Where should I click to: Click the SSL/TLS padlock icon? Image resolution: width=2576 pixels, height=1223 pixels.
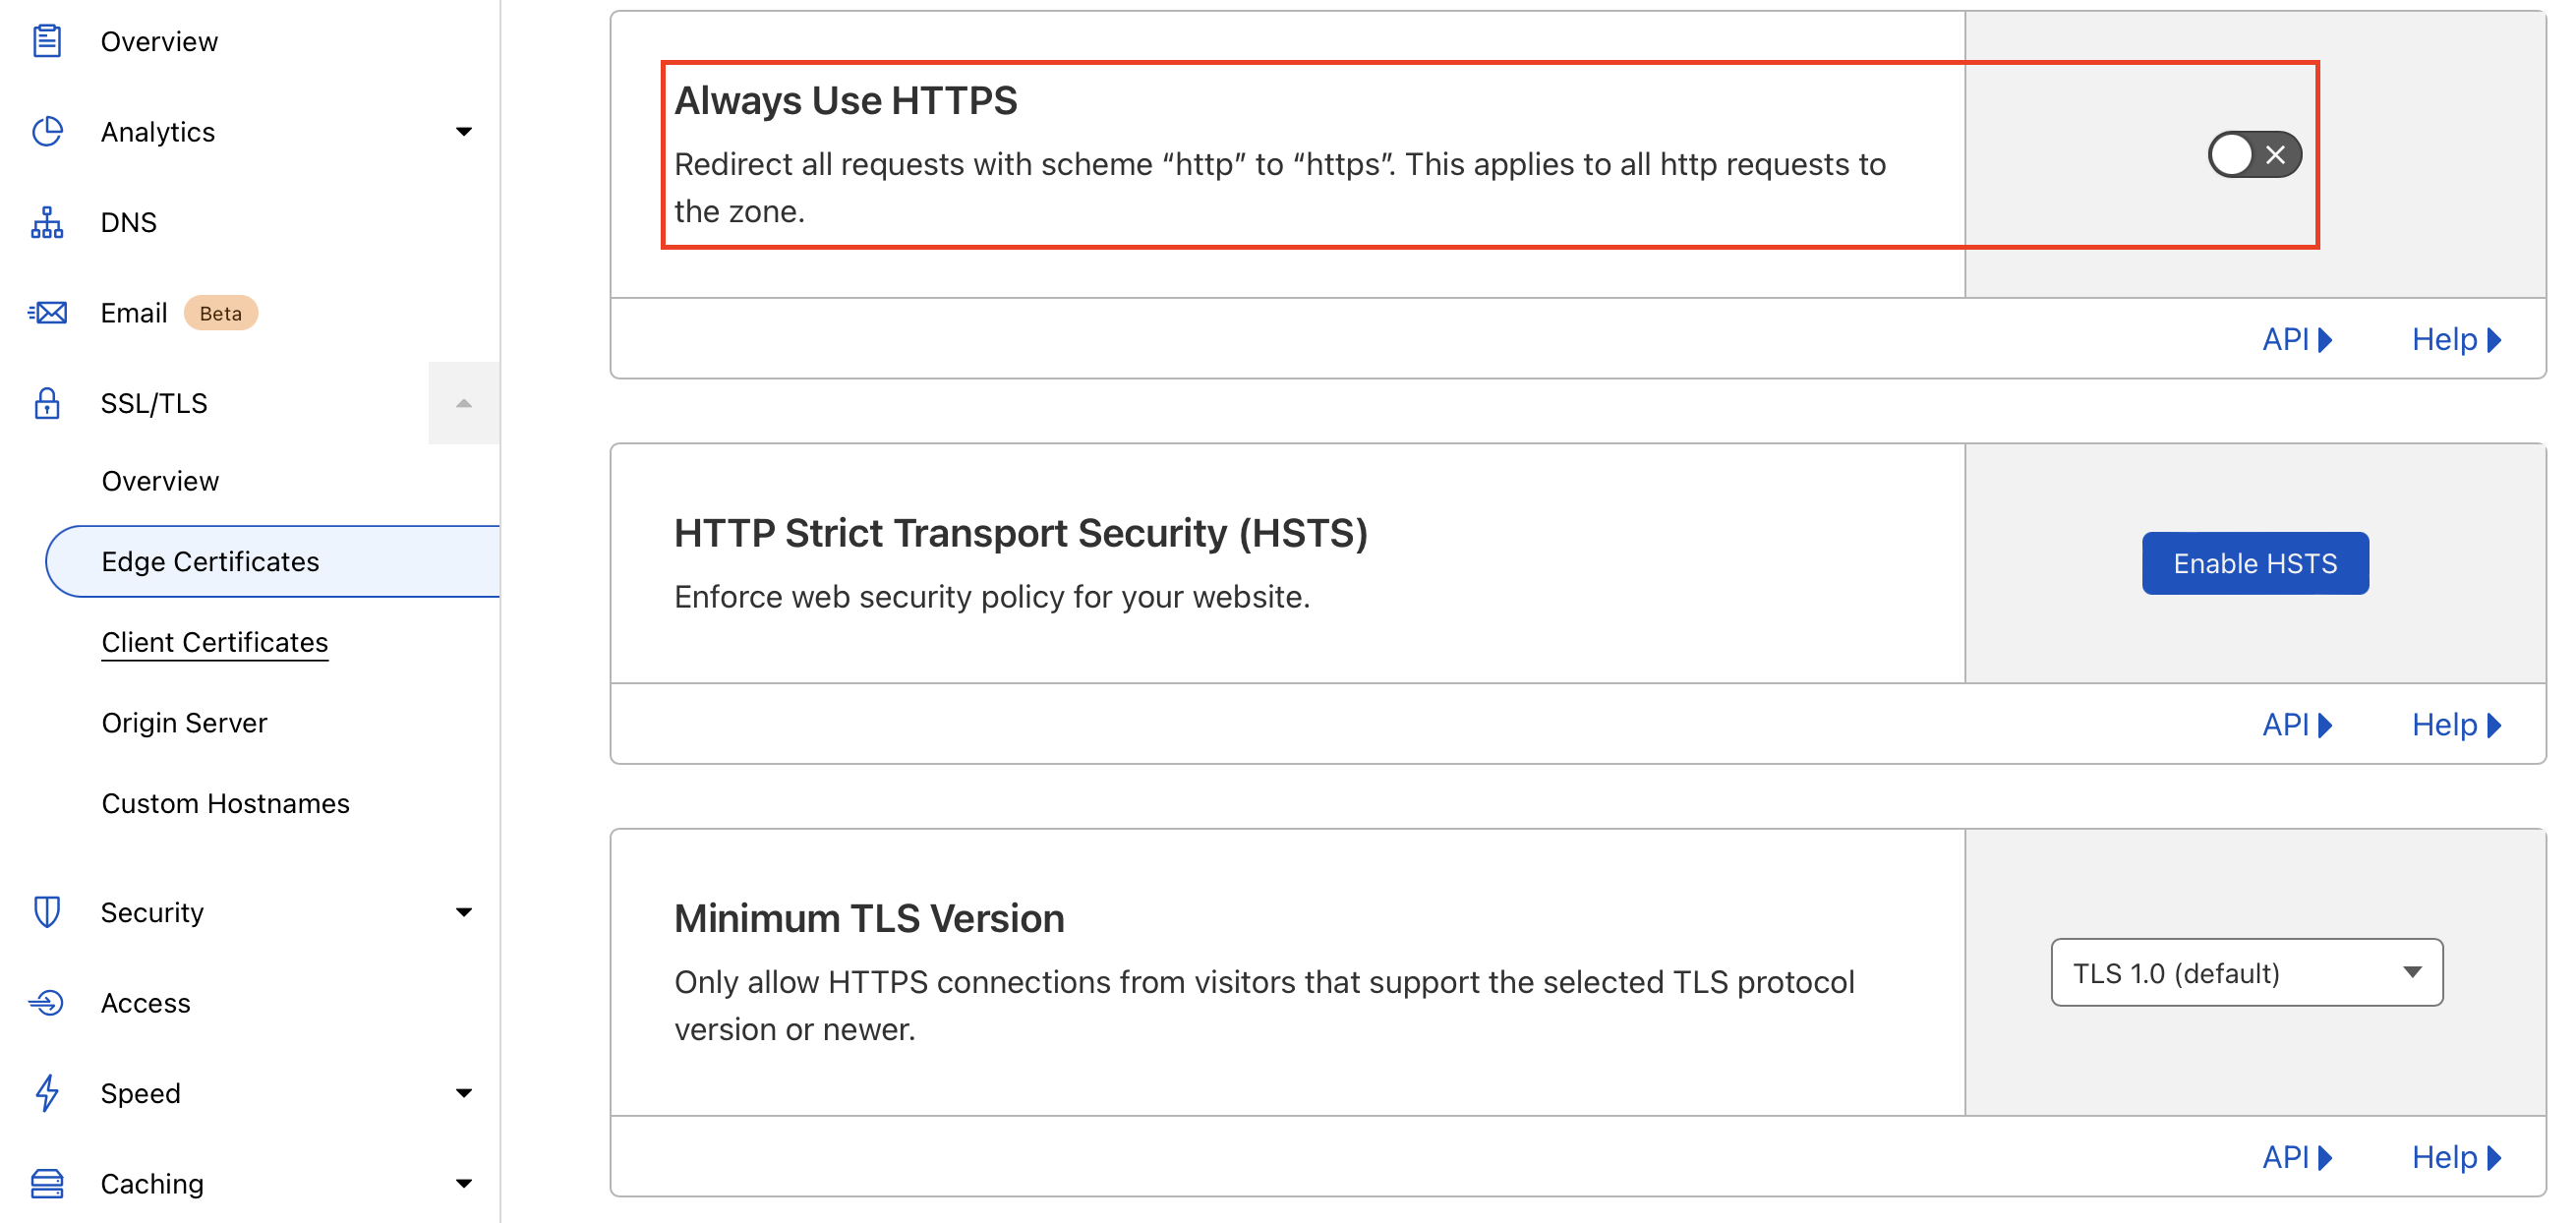pyautogui.click(x=47, y=403)
